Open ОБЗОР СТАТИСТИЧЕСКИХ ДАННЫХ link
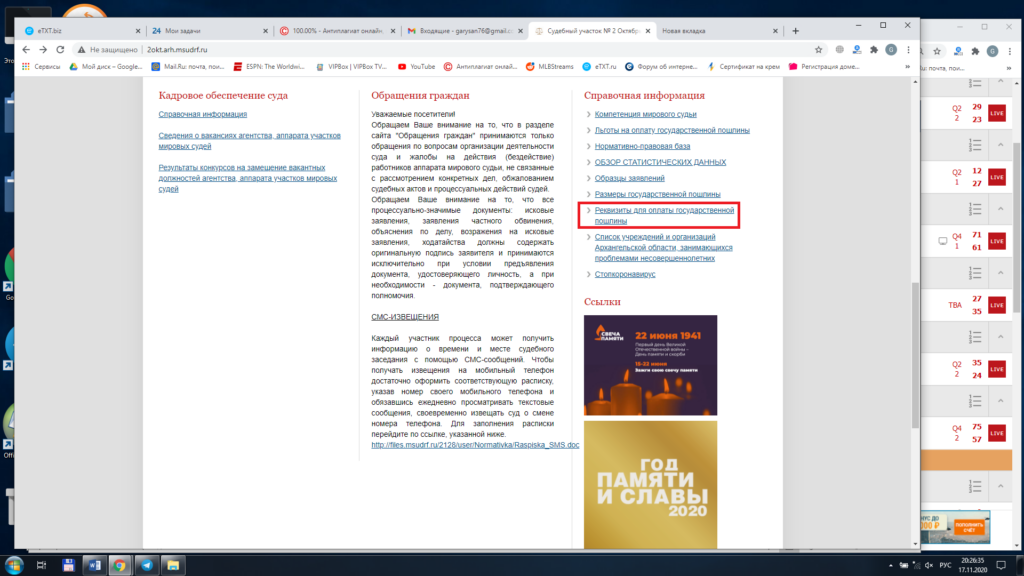 660,162
